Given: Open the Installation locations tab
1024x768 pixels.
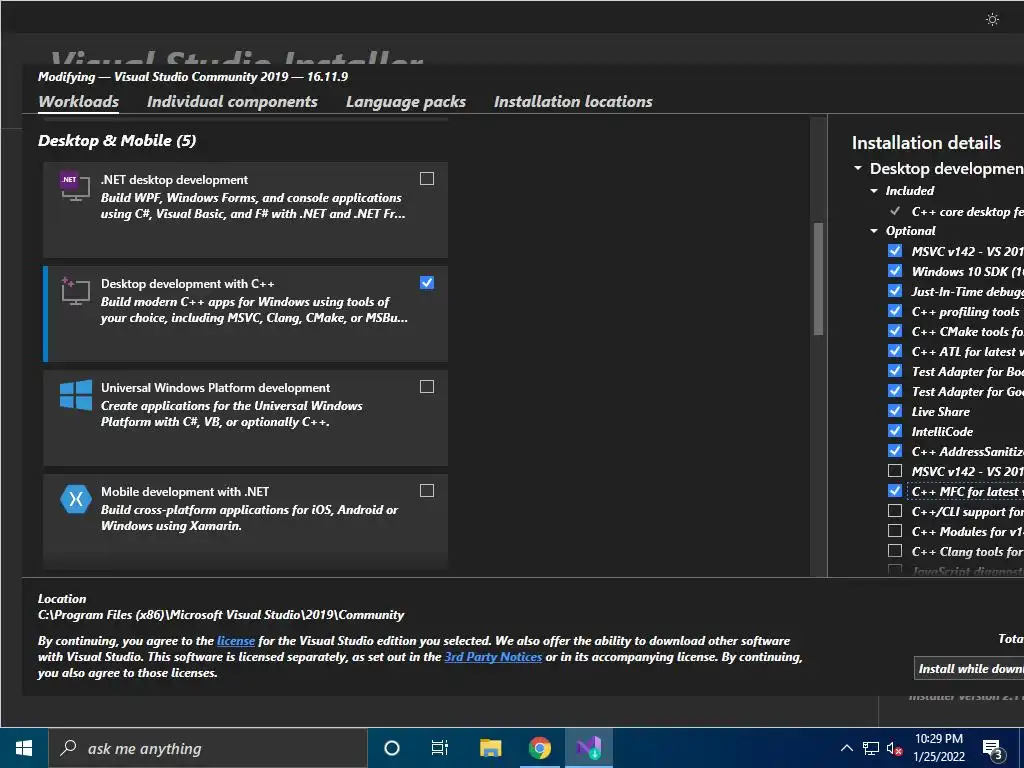Looking at the screenshot, I should click(573, 102).
